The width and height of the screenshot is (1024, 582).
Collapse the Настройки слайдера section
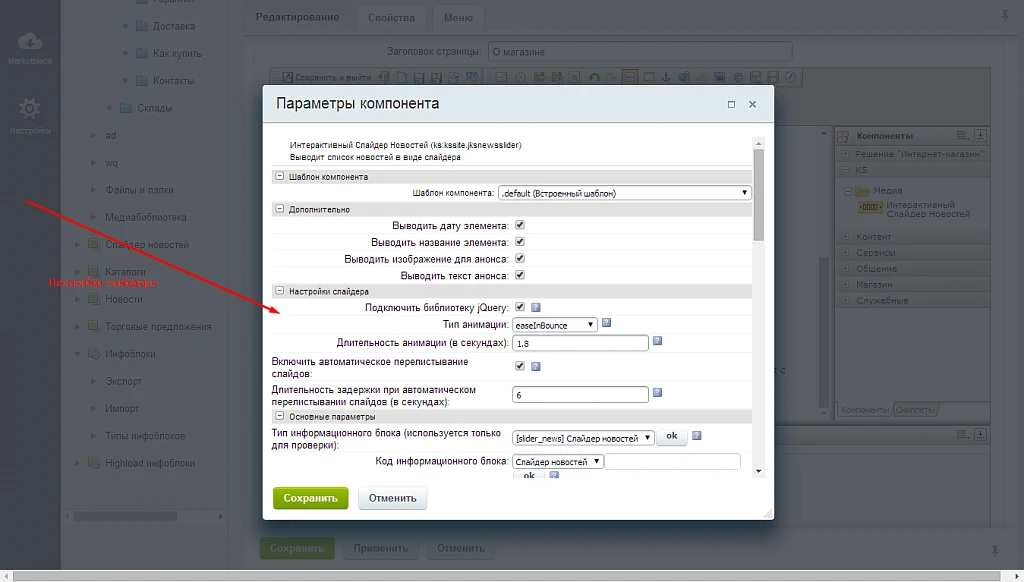(280, 291)
